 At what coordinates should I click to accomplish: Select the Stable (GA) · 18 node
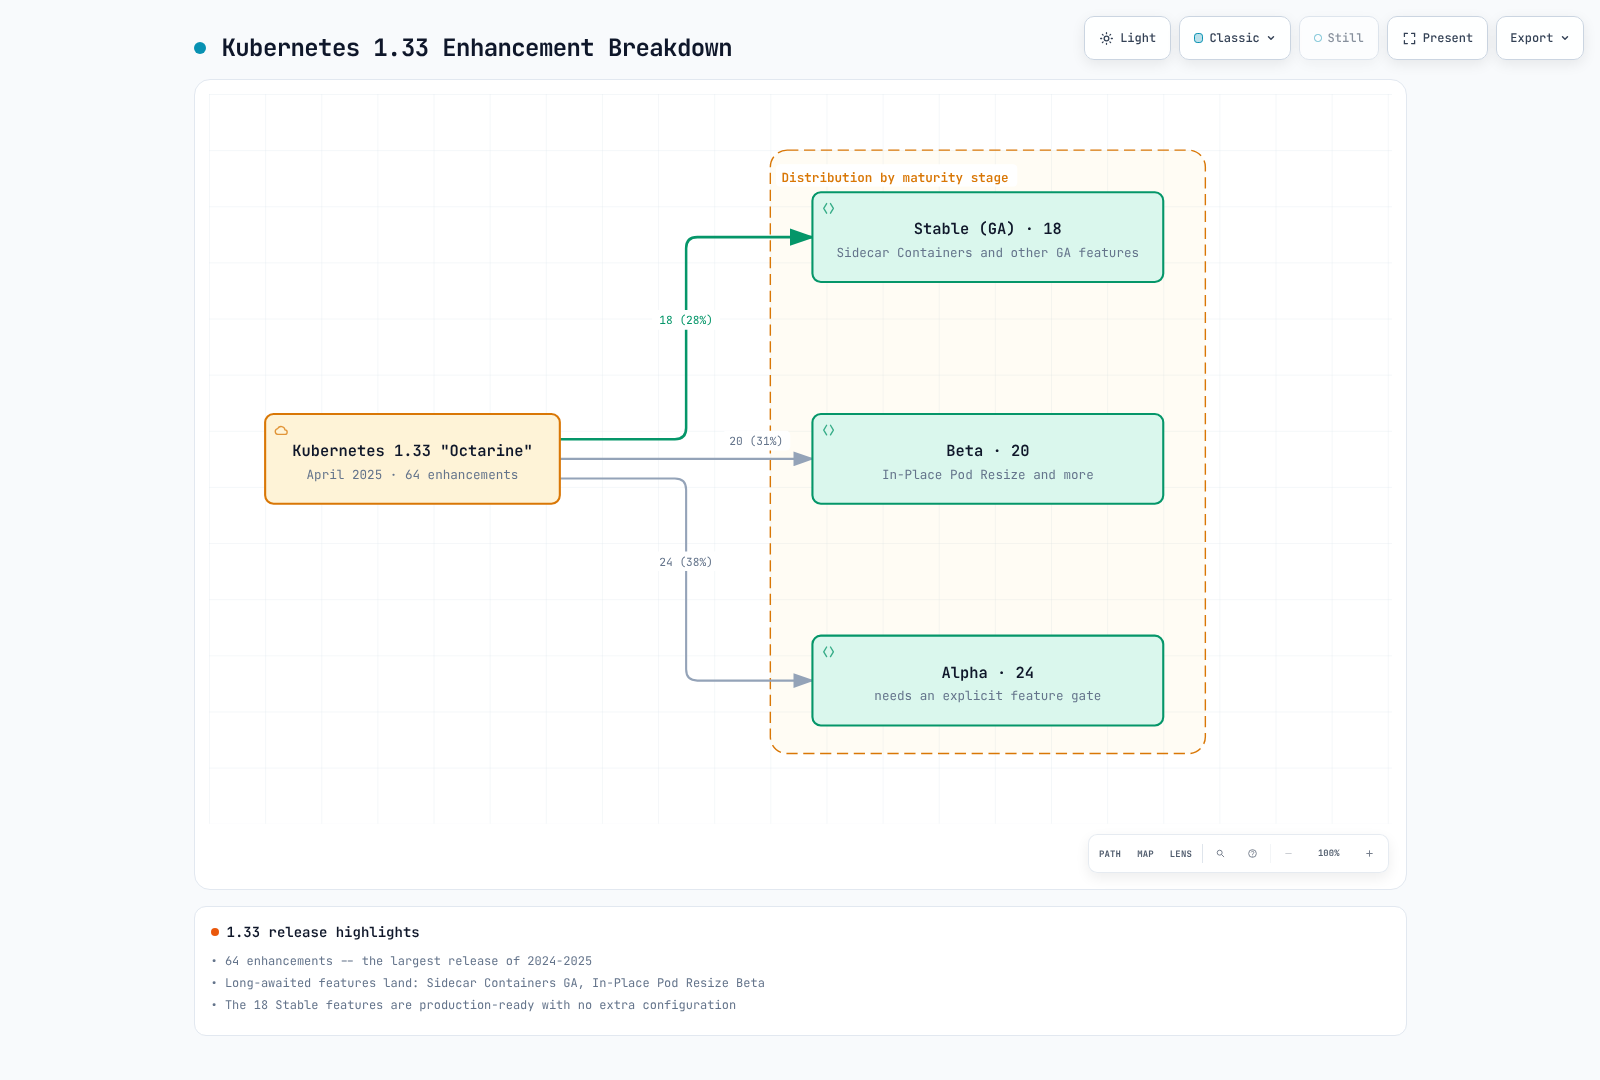click(988, 237)
